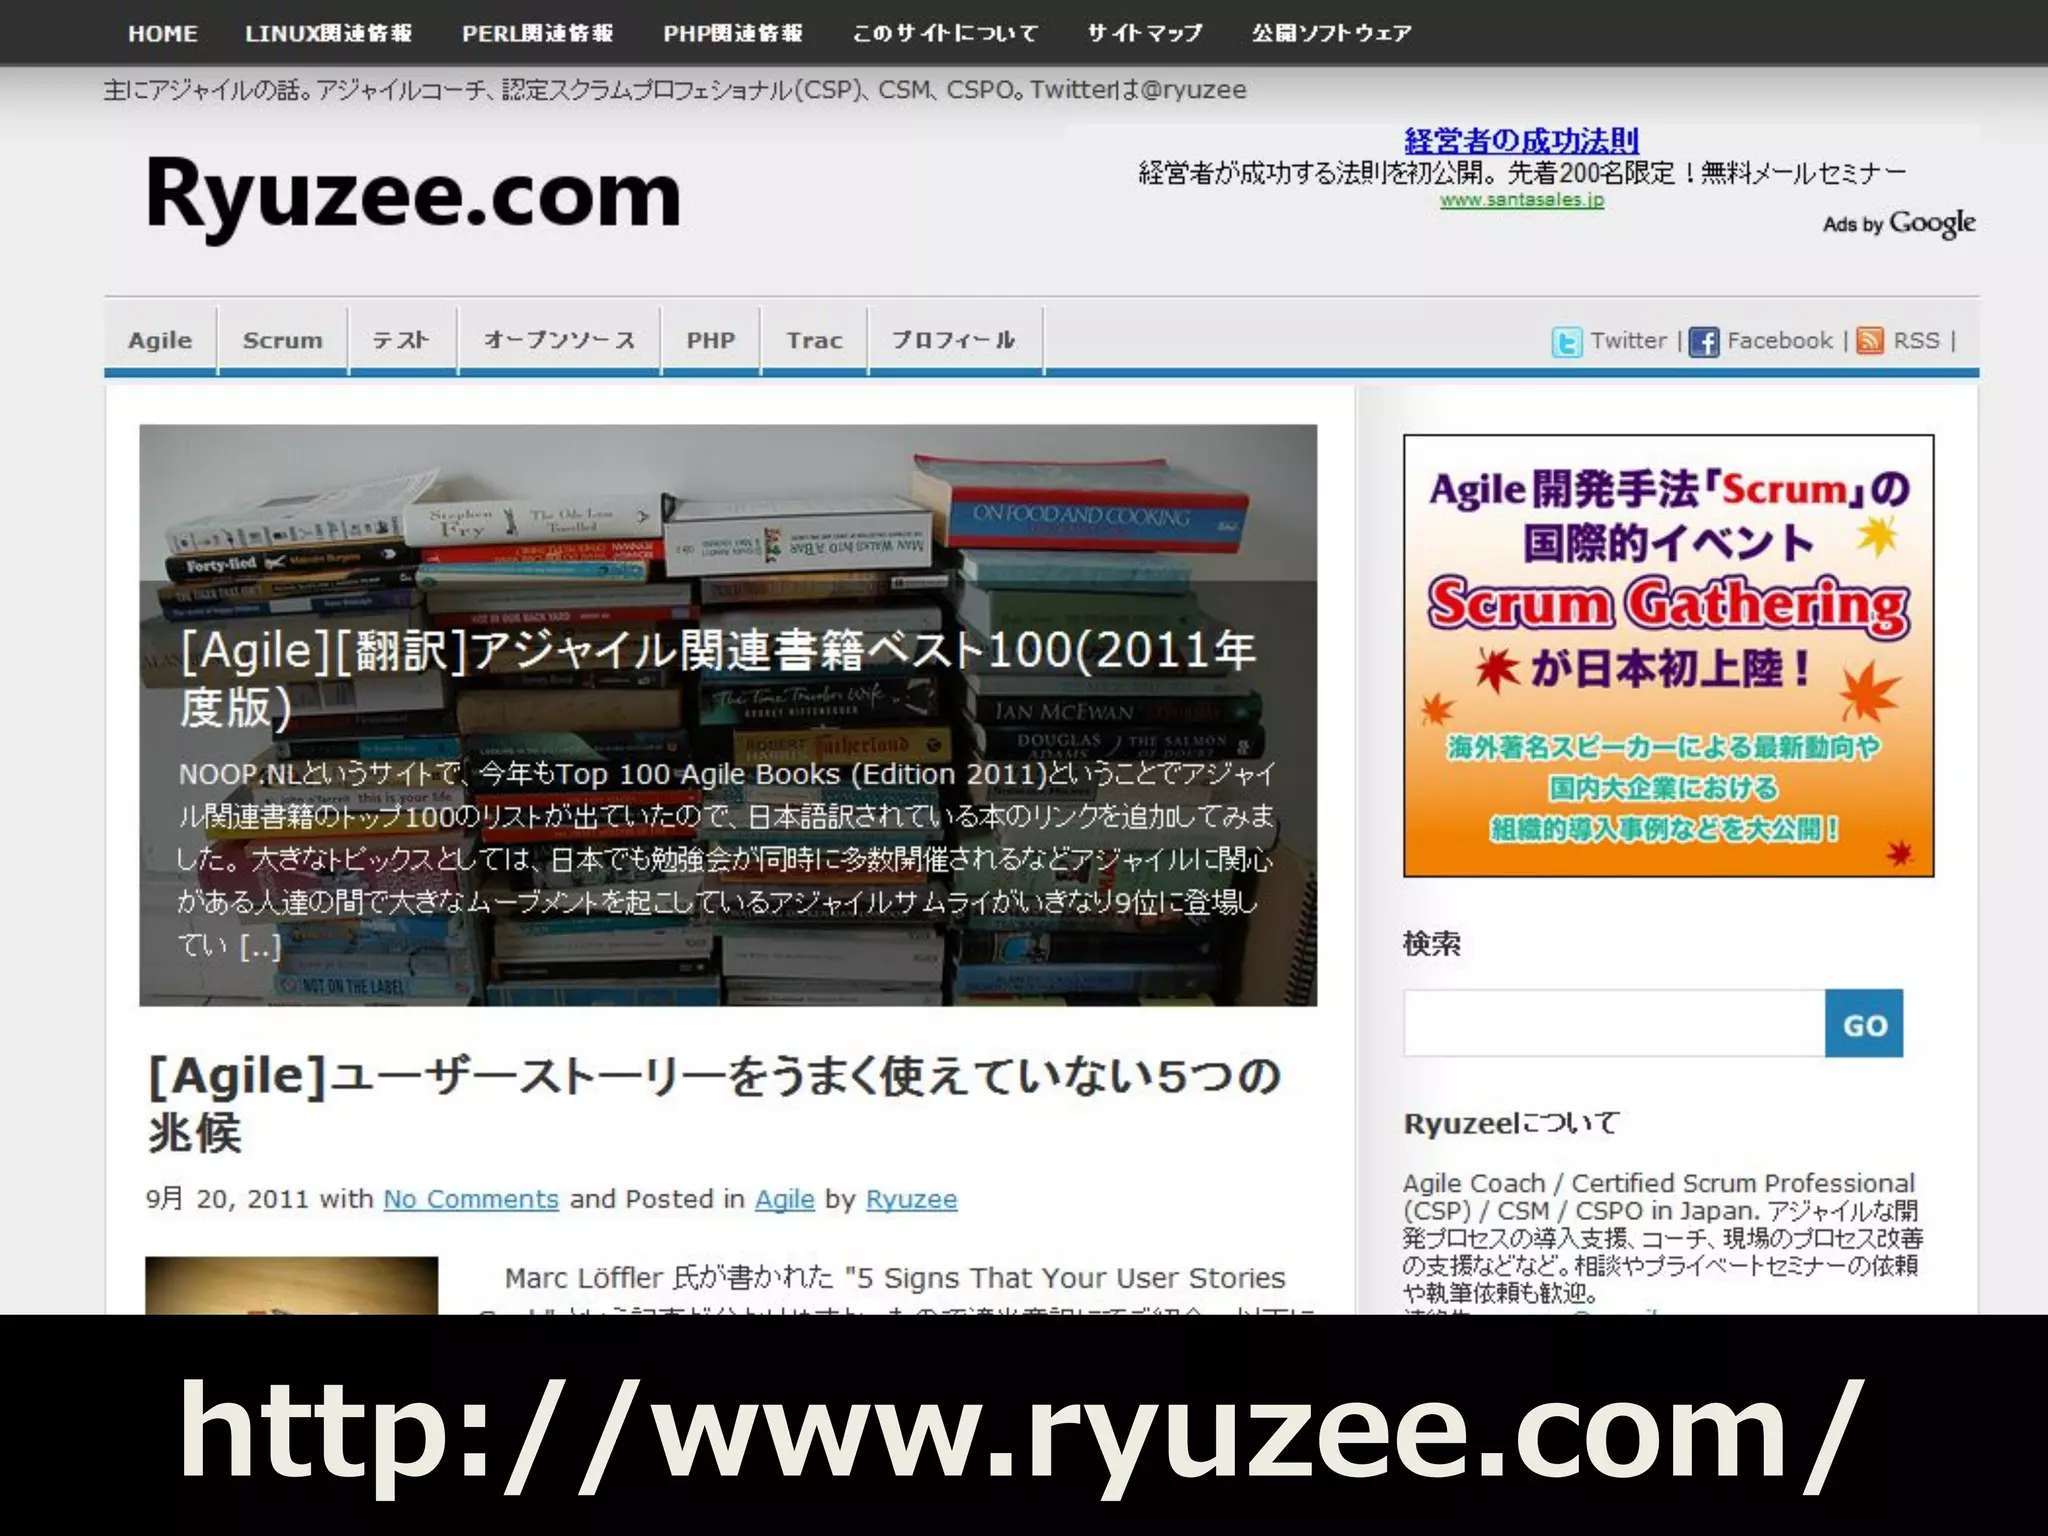2048x1536 pixels.
Task: Click the 経営者の成功法則 ad link
Action: (x=1521, y=141)
